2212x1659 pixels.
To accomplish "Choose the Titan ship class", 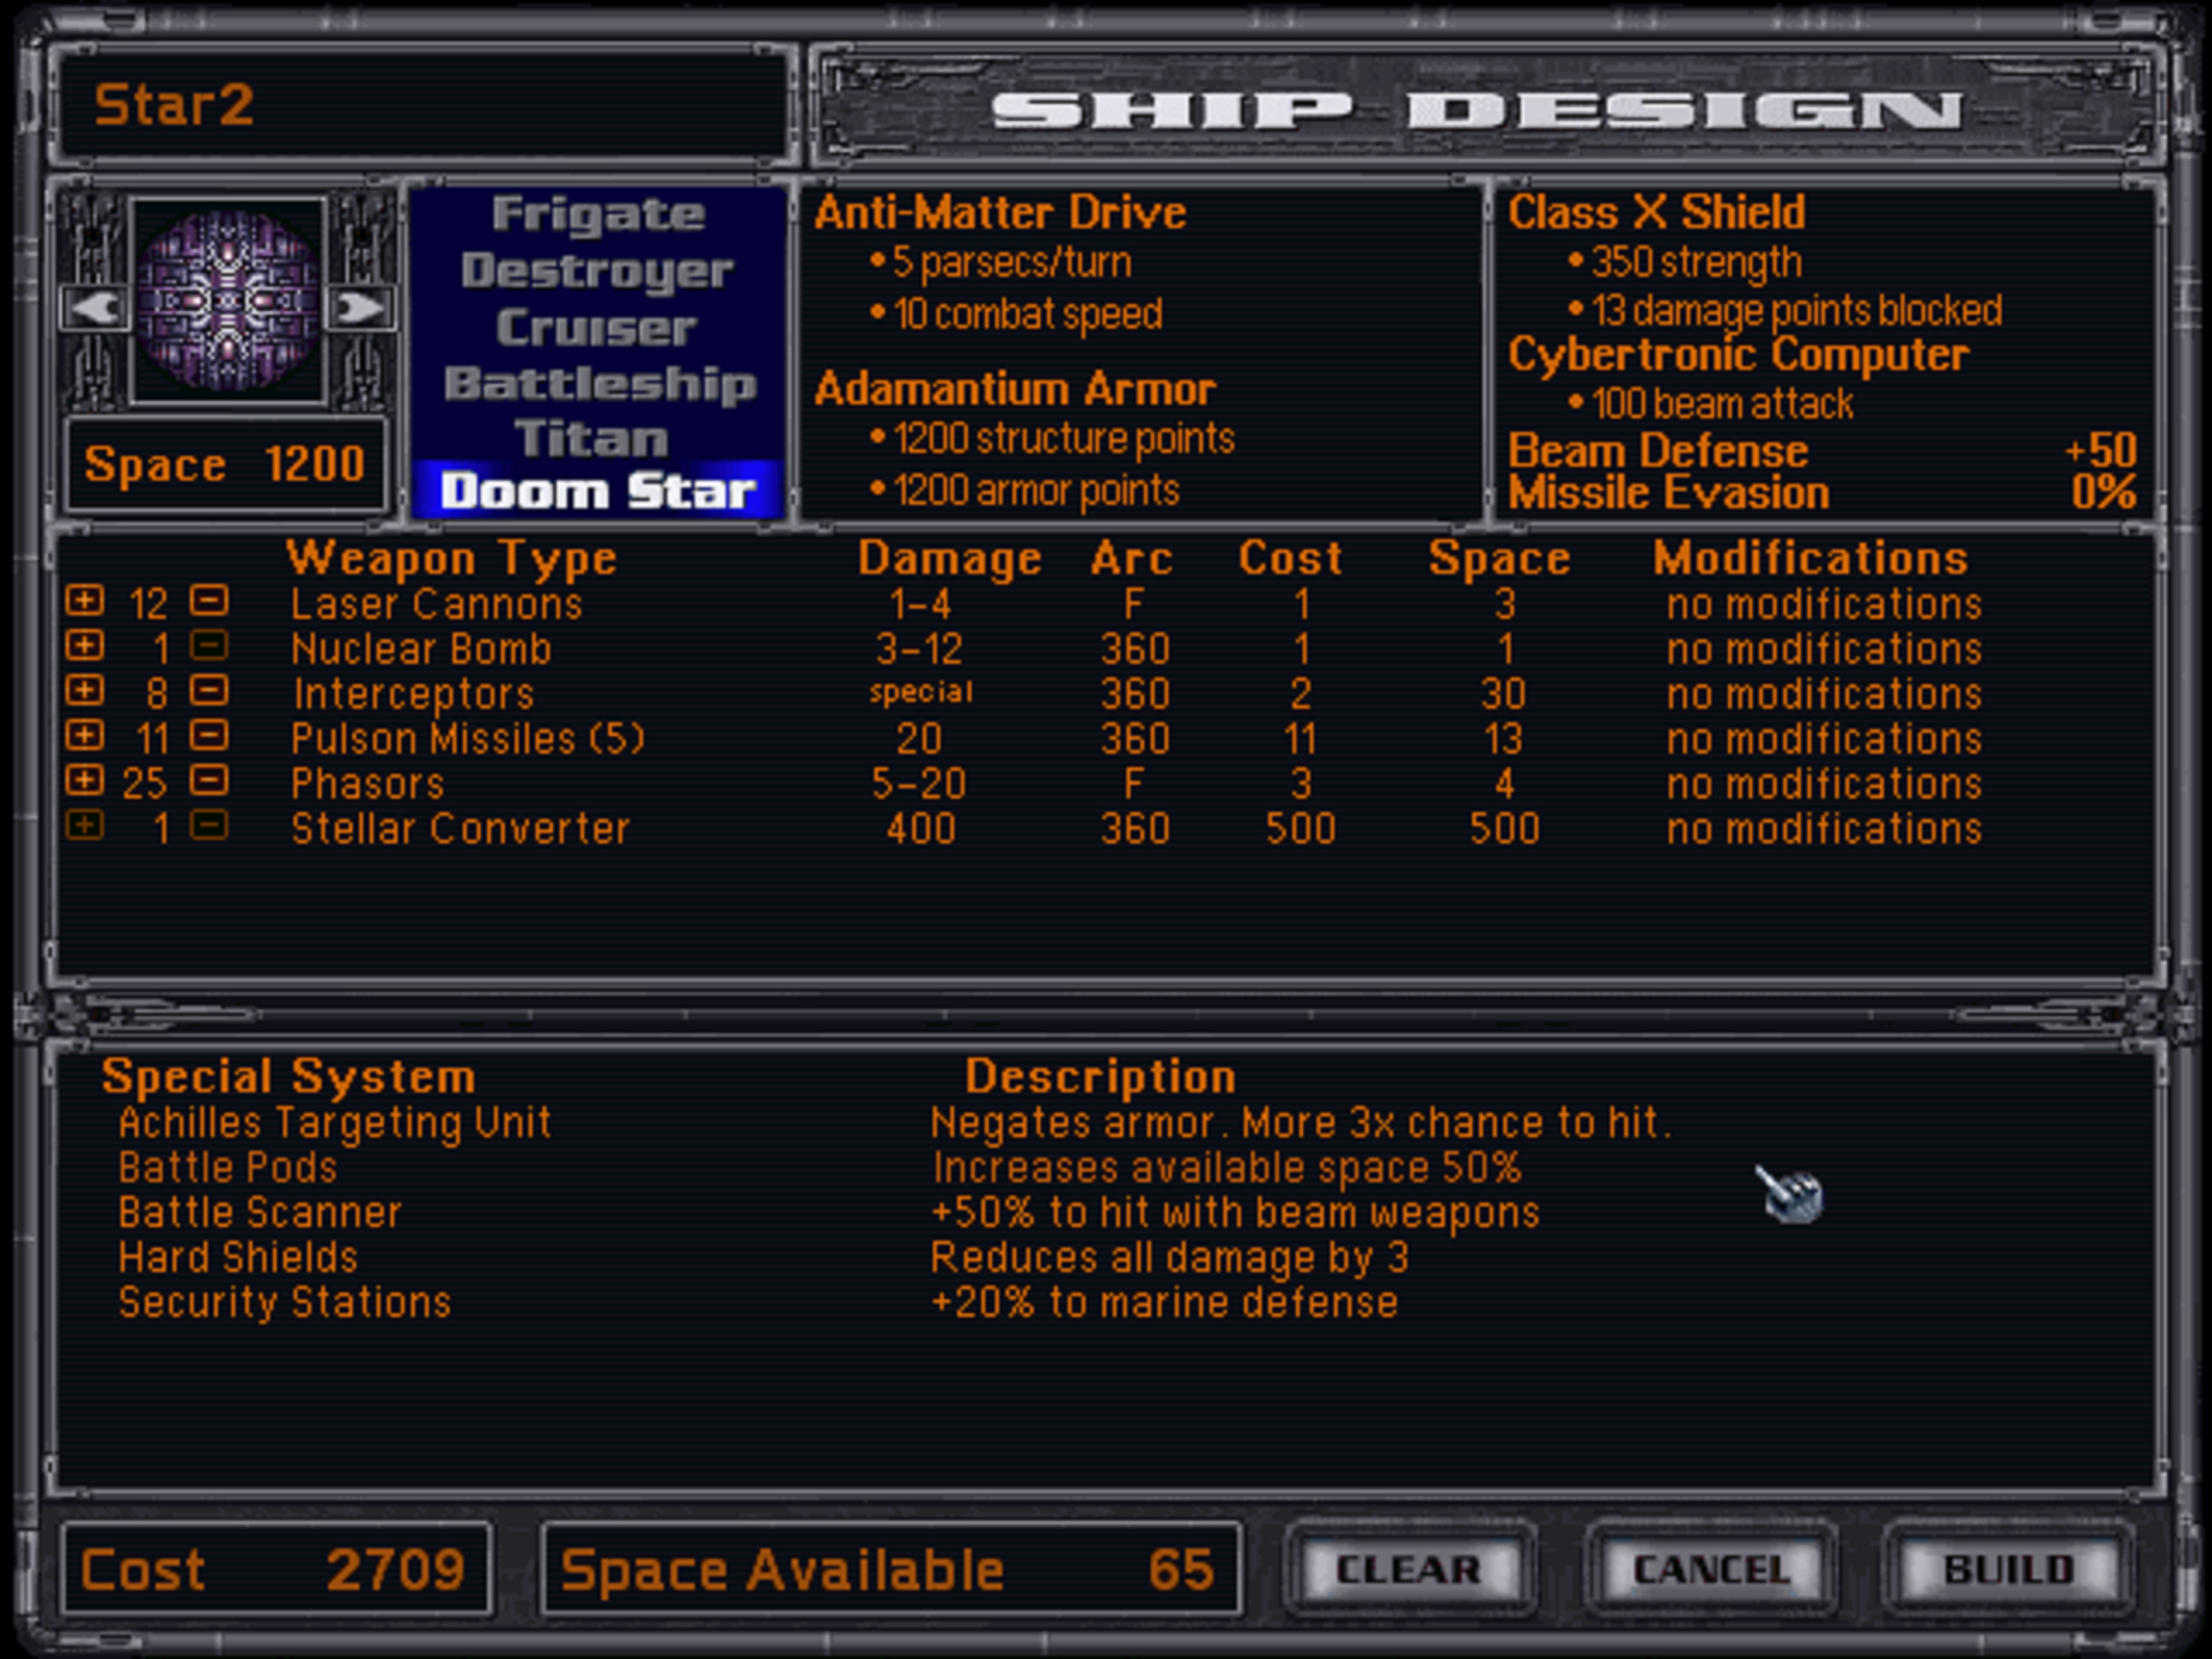I will click(x=592, y=439).
